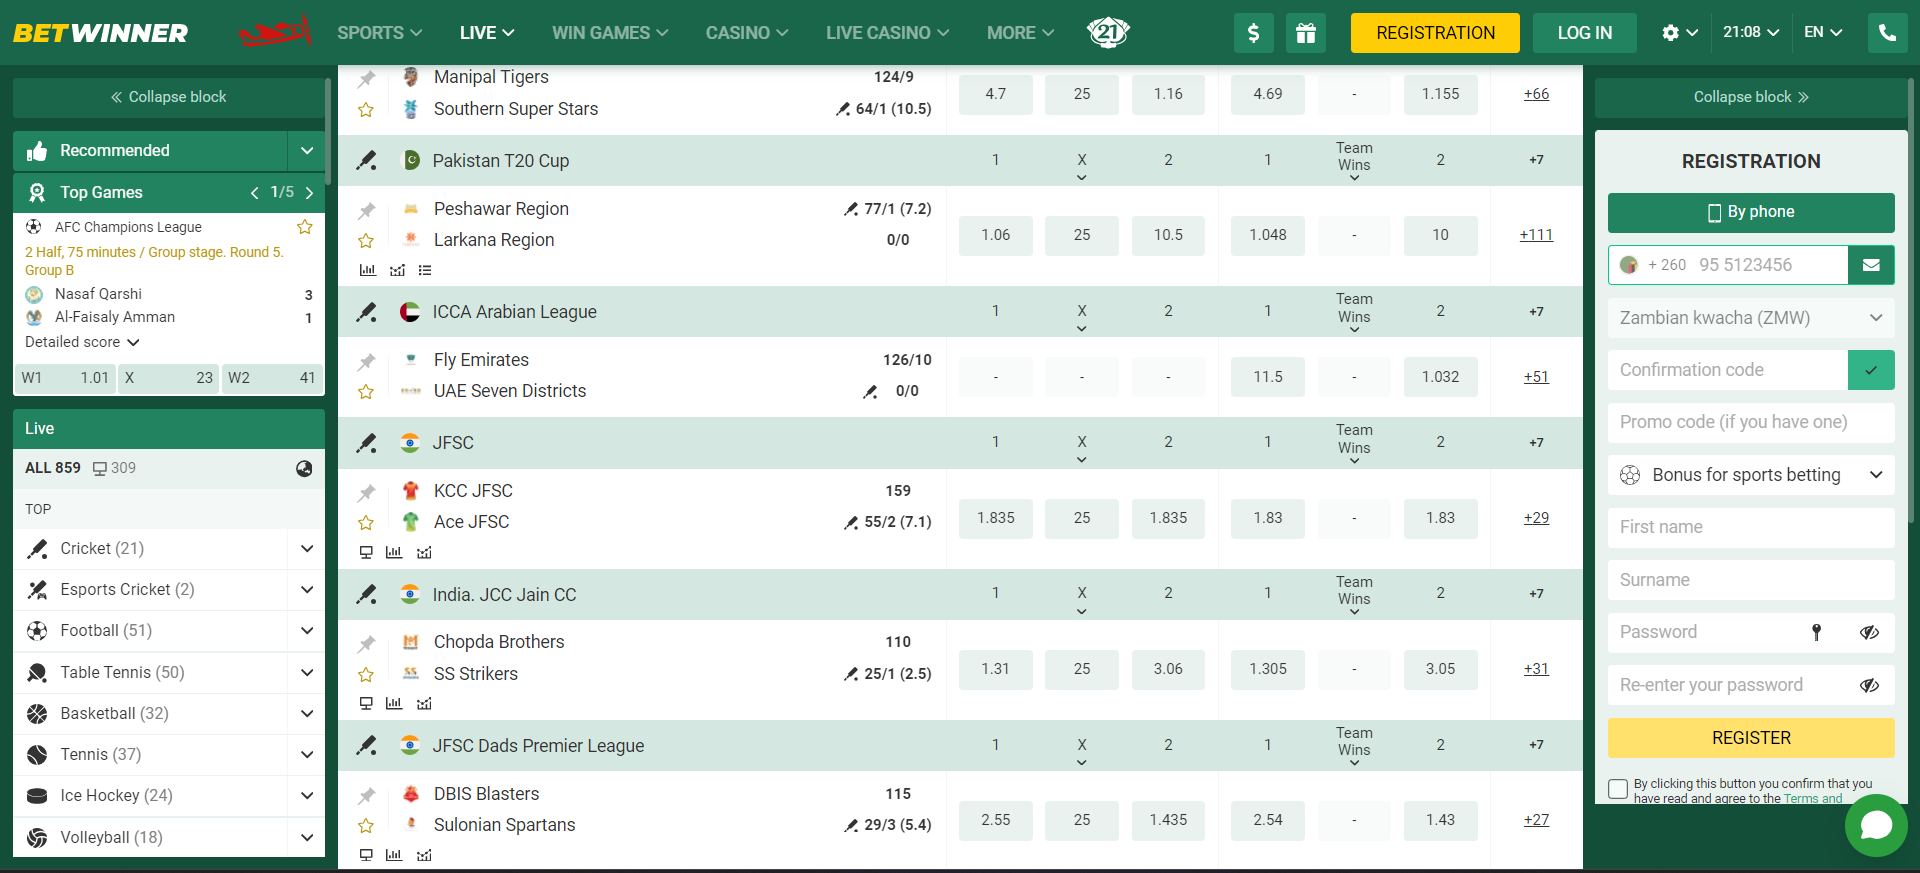Expand Detailed score for Nasaf Qarshi

tap(82, 342)
